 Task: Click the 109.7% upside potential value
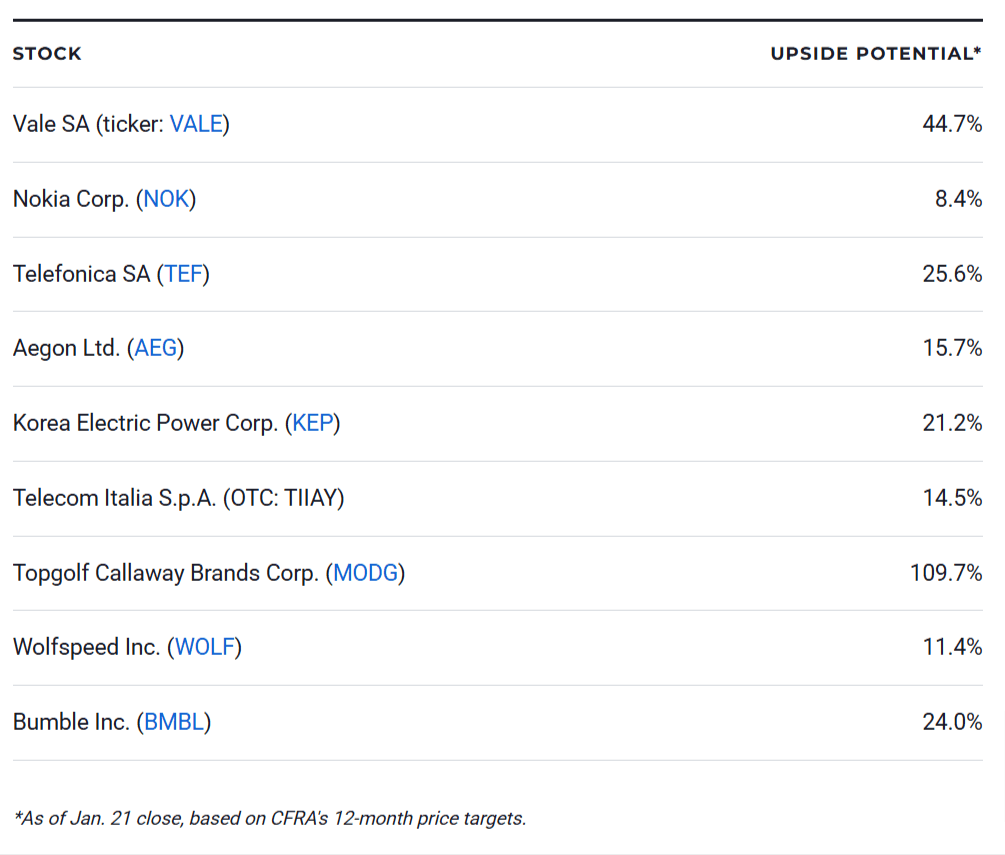(x=946, y=573)
